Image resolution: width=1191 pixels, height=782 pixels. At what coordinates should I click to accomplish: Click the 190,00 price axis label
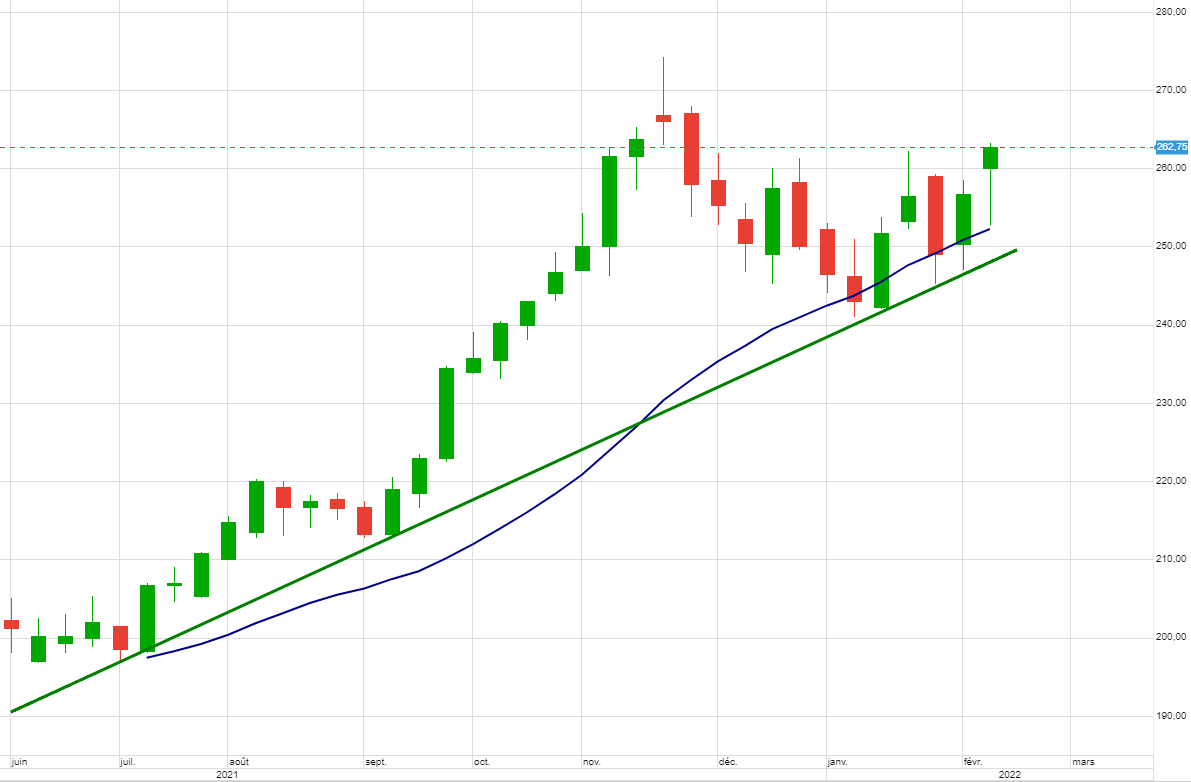pos(1170,716)
